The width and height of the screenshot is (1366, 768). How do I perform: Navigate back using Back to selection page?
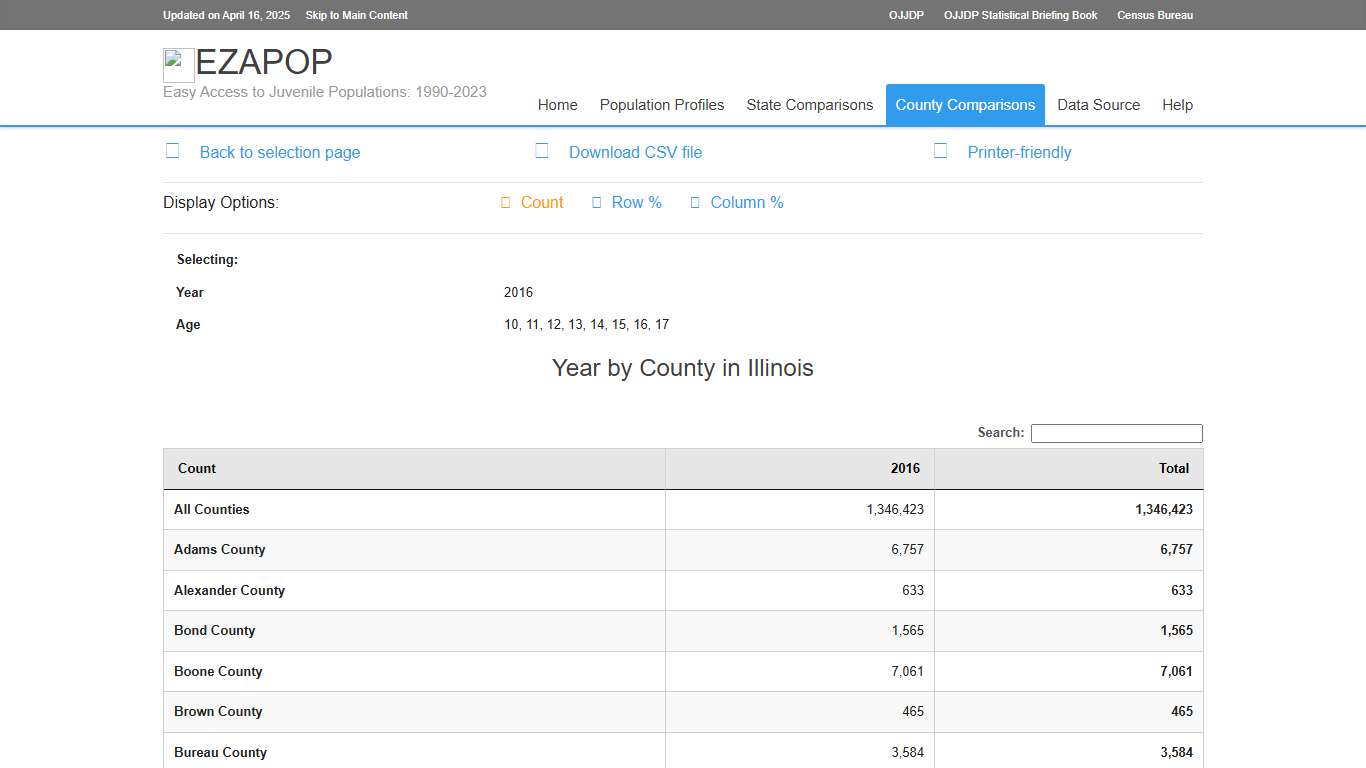(x=279, y=152)
